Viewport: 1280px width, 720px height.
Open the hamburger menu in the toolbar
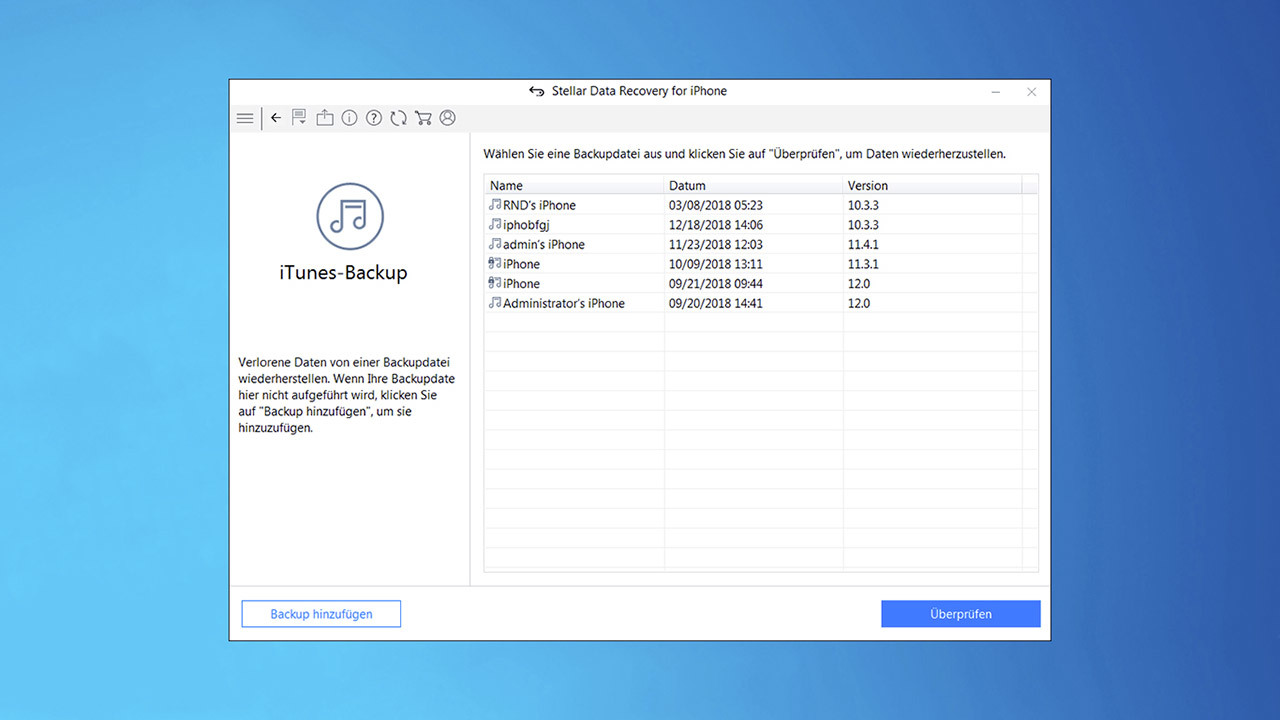[245, 118]
